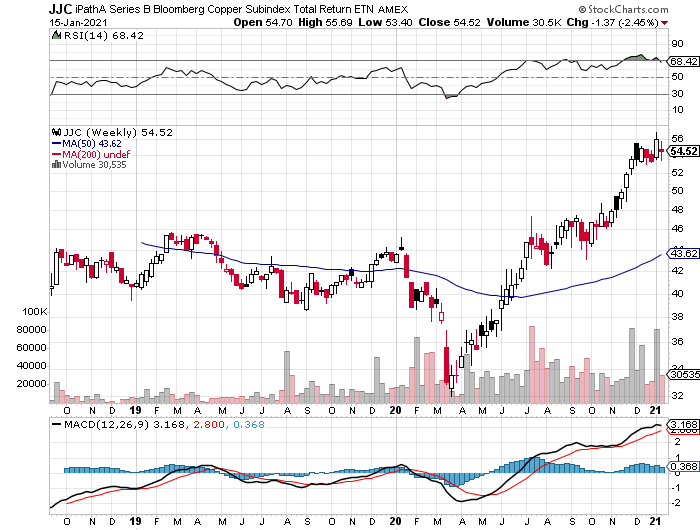Click the JJC (Weekly) 54.52 legend label

(x=118, y=132)
